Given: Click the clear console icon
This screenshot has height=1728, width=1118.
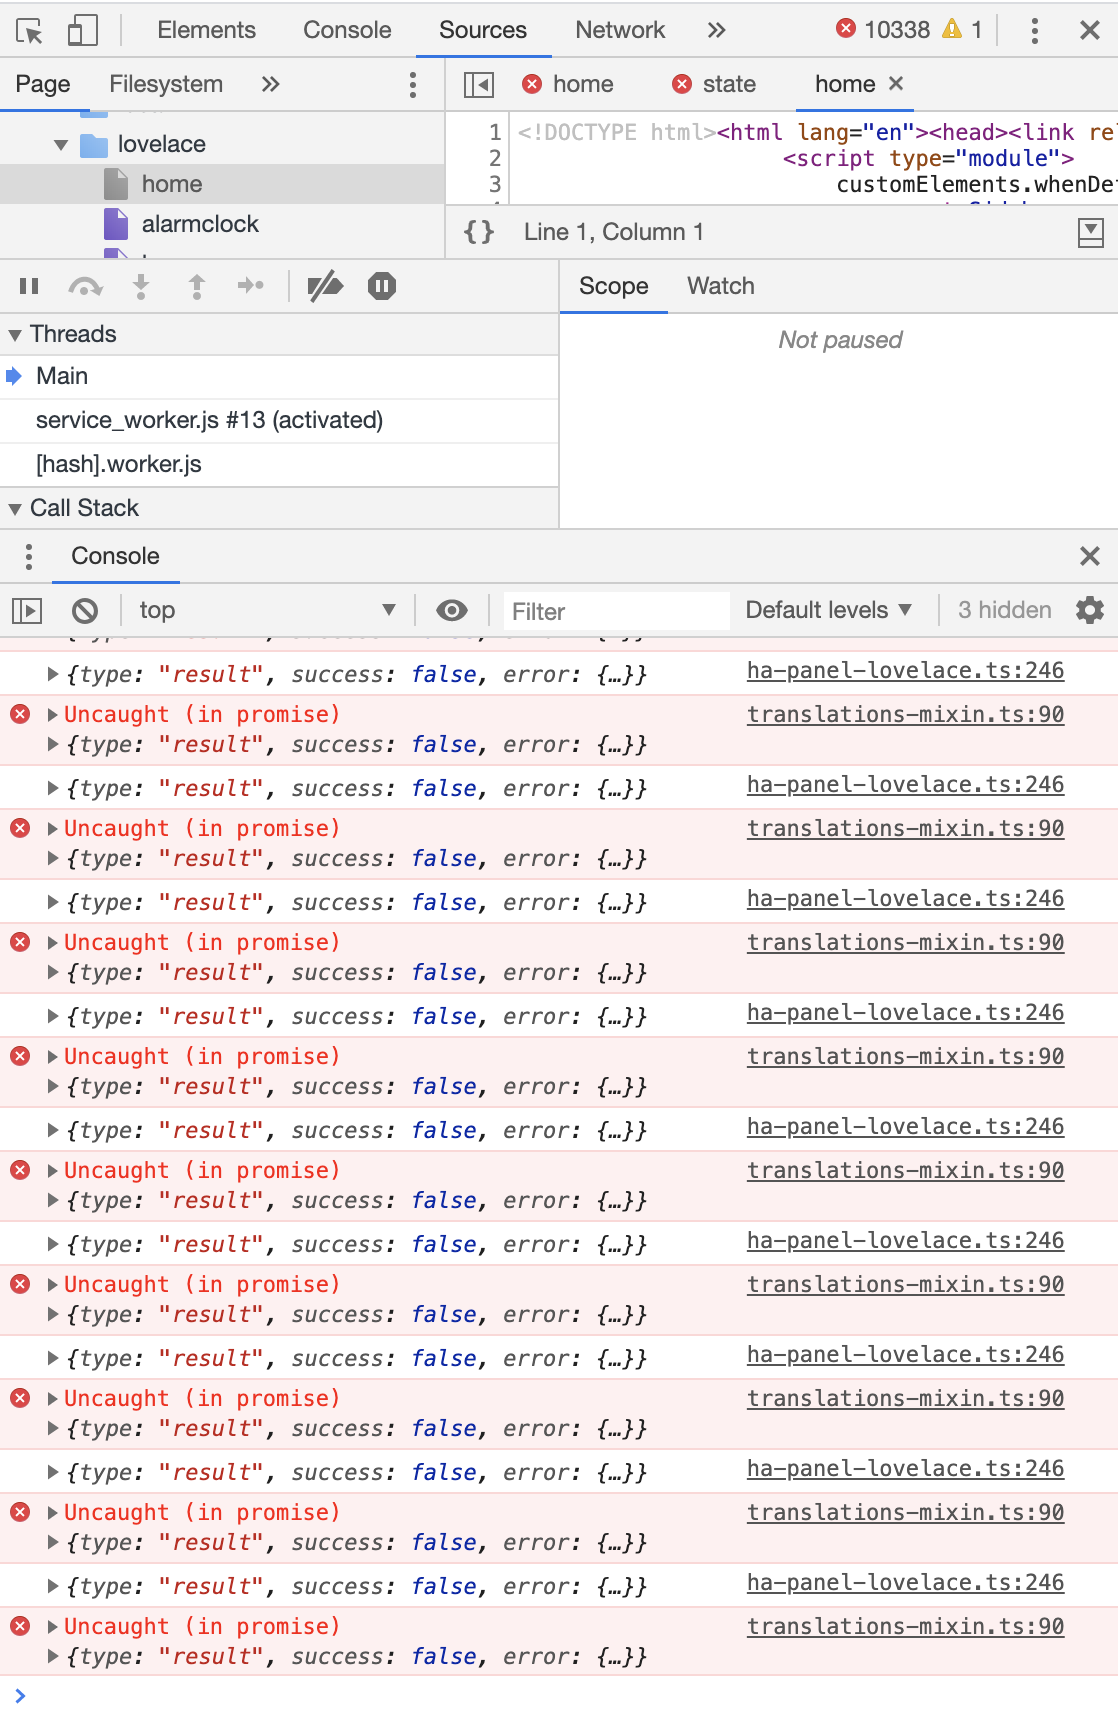Looking at the screenshot, I should (x=85, y=610).
